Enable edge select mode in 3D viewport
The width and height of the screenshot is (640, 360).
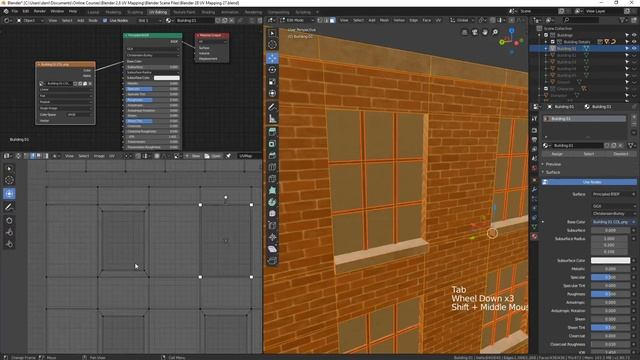[326, 20]
